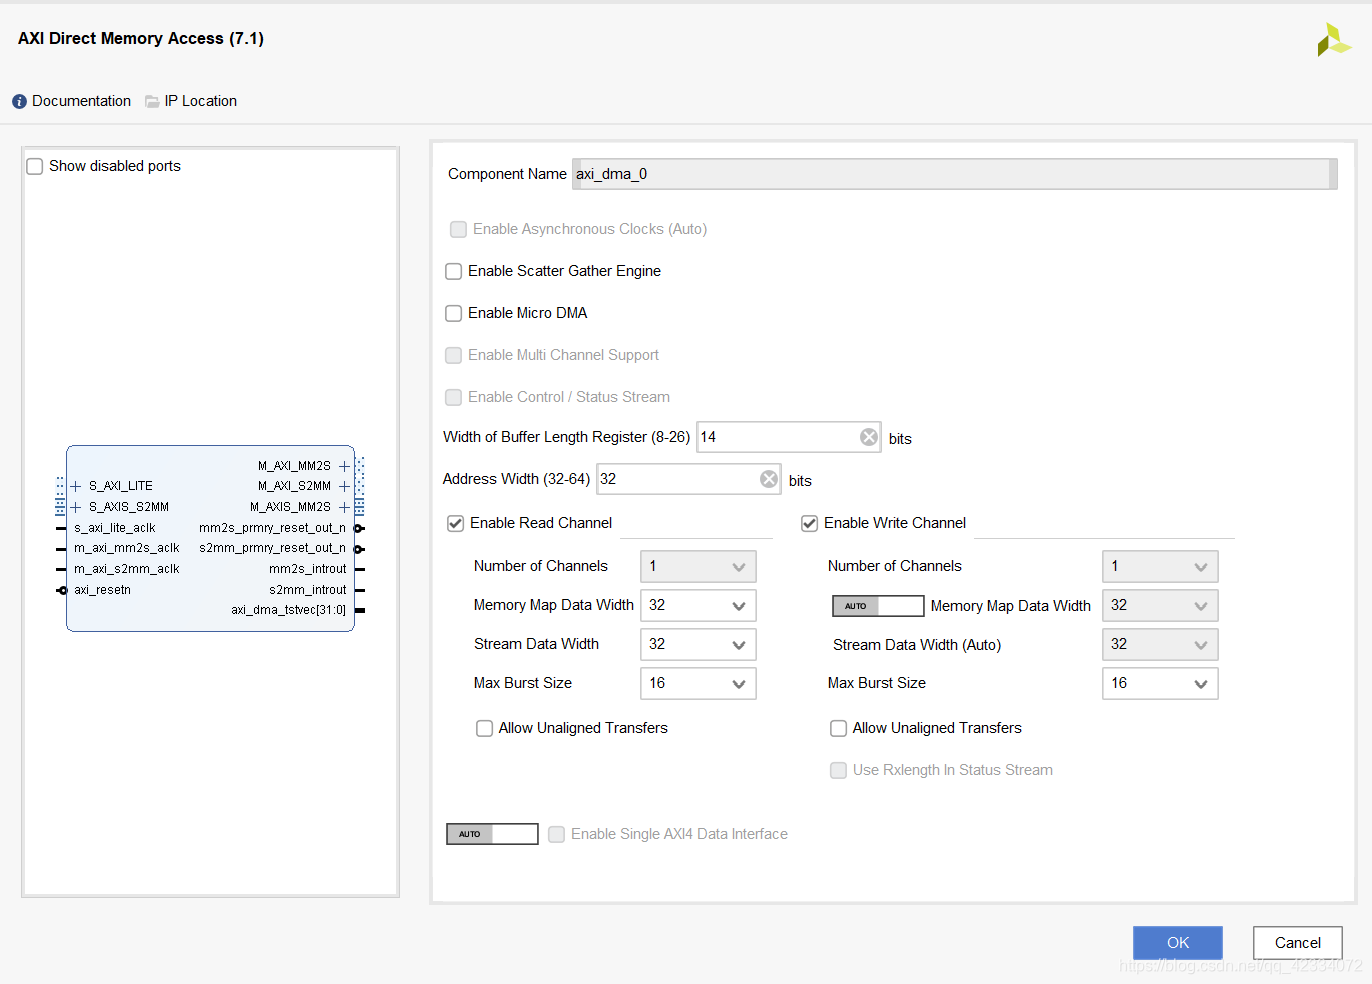
Task: Select s2mm_prmry_reset_out_n port label
Action: coord(272,548)
